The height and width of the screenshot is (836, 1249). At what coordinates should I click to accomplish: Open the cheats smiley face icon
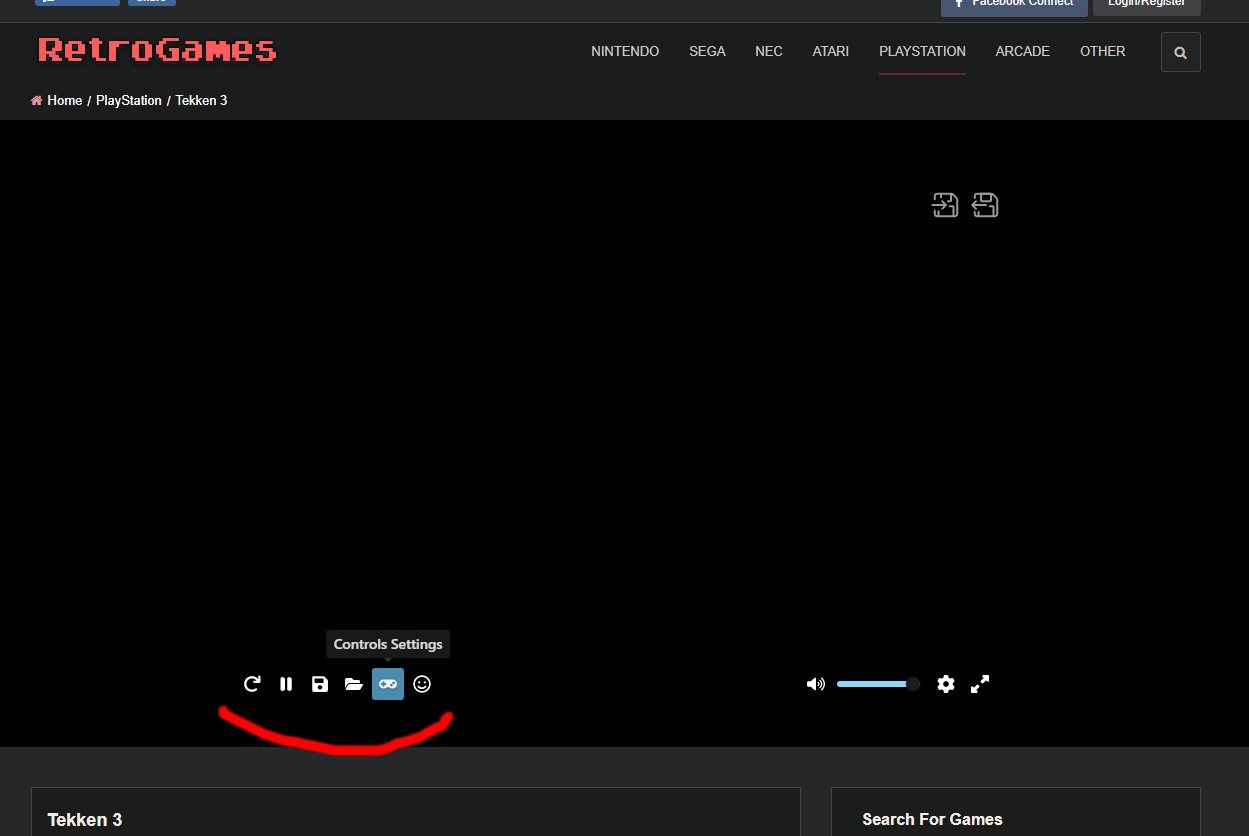click(422, 684)
